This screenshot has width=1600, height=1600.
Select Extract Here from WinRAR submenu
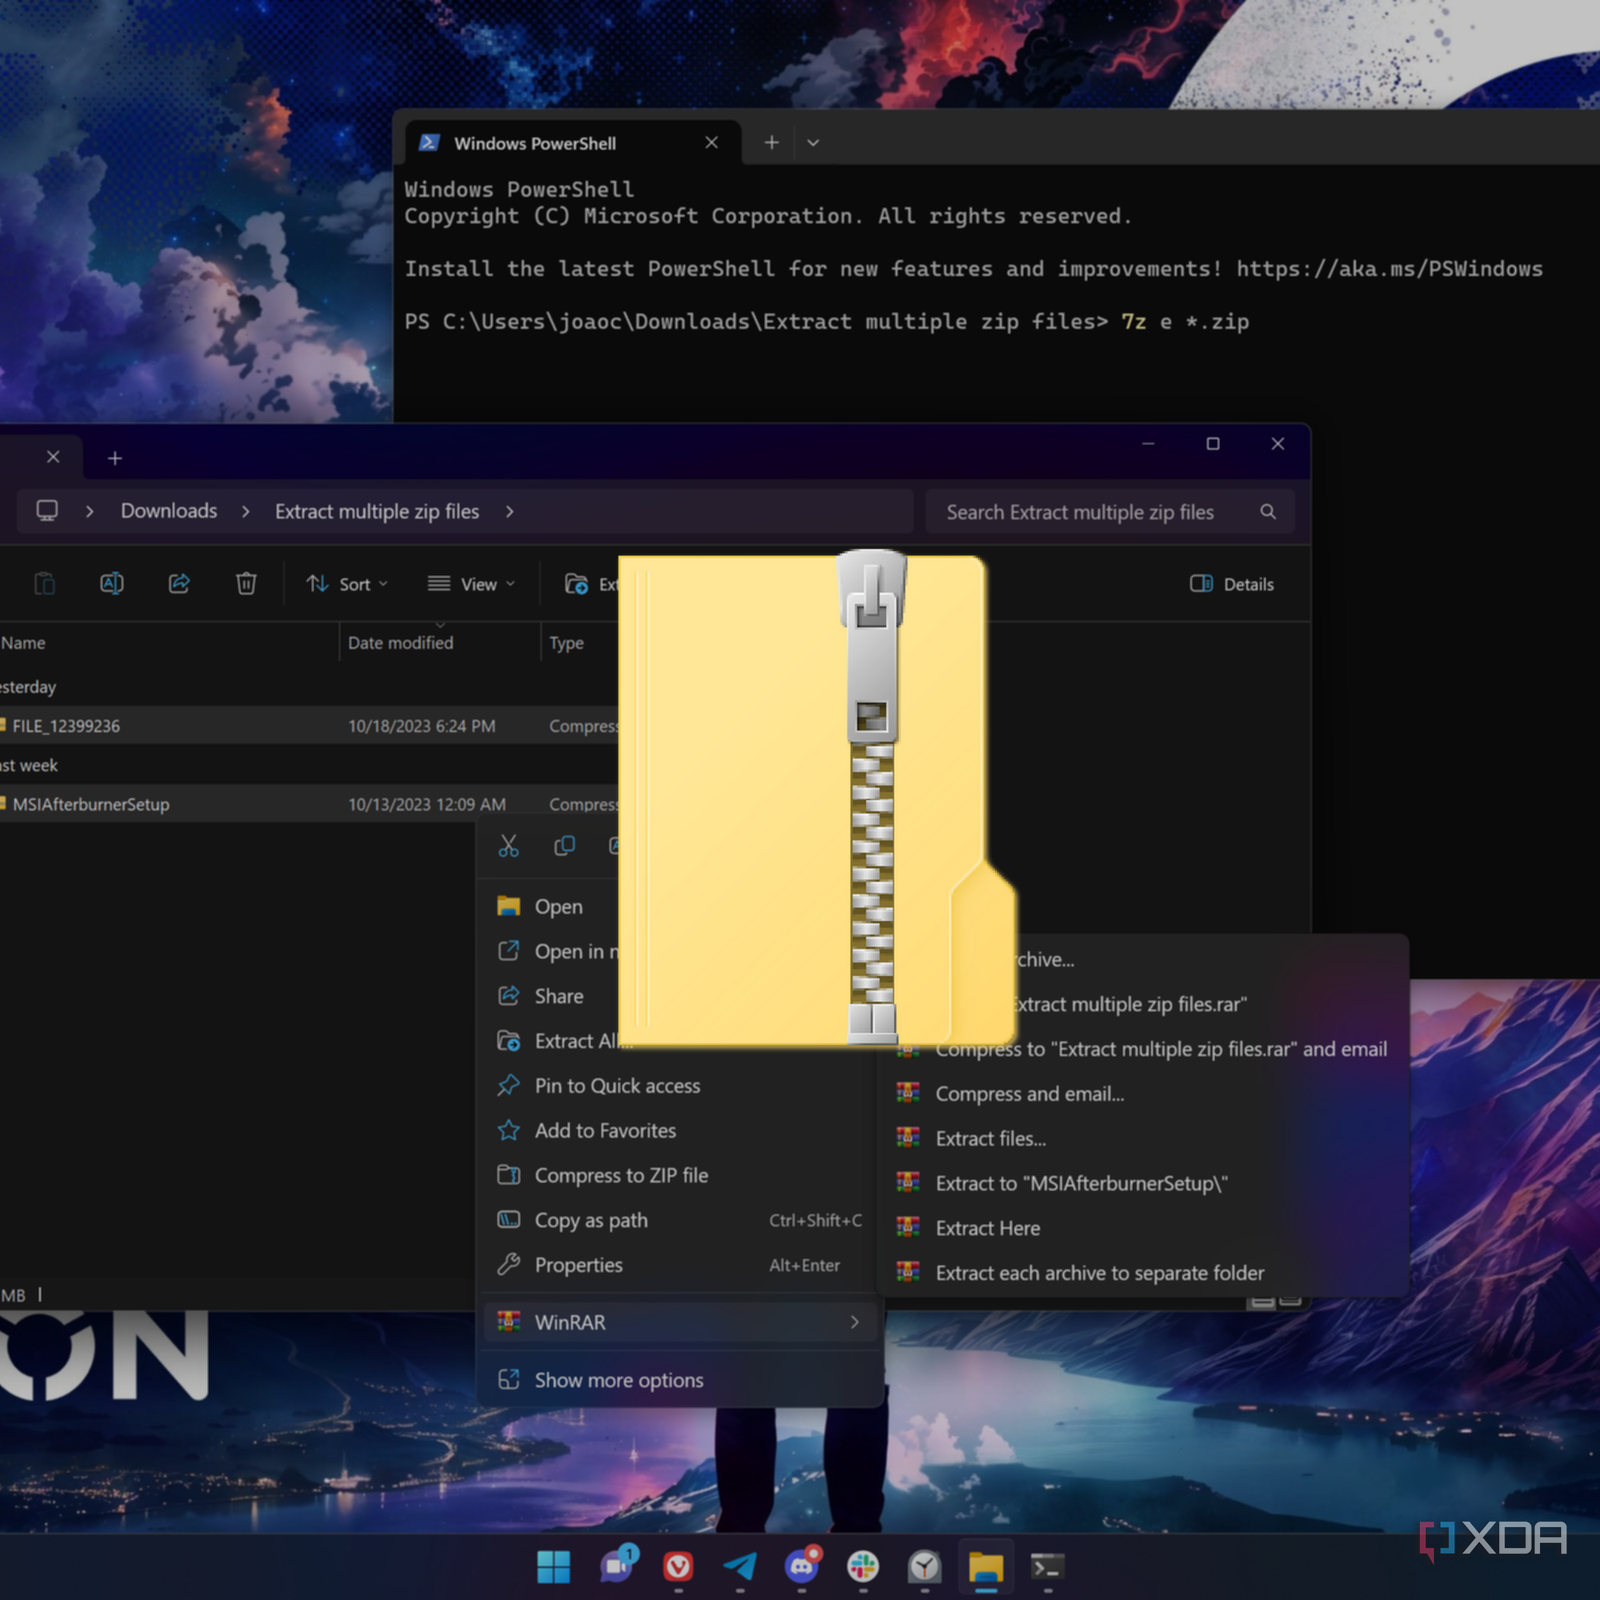[987, 1228]
